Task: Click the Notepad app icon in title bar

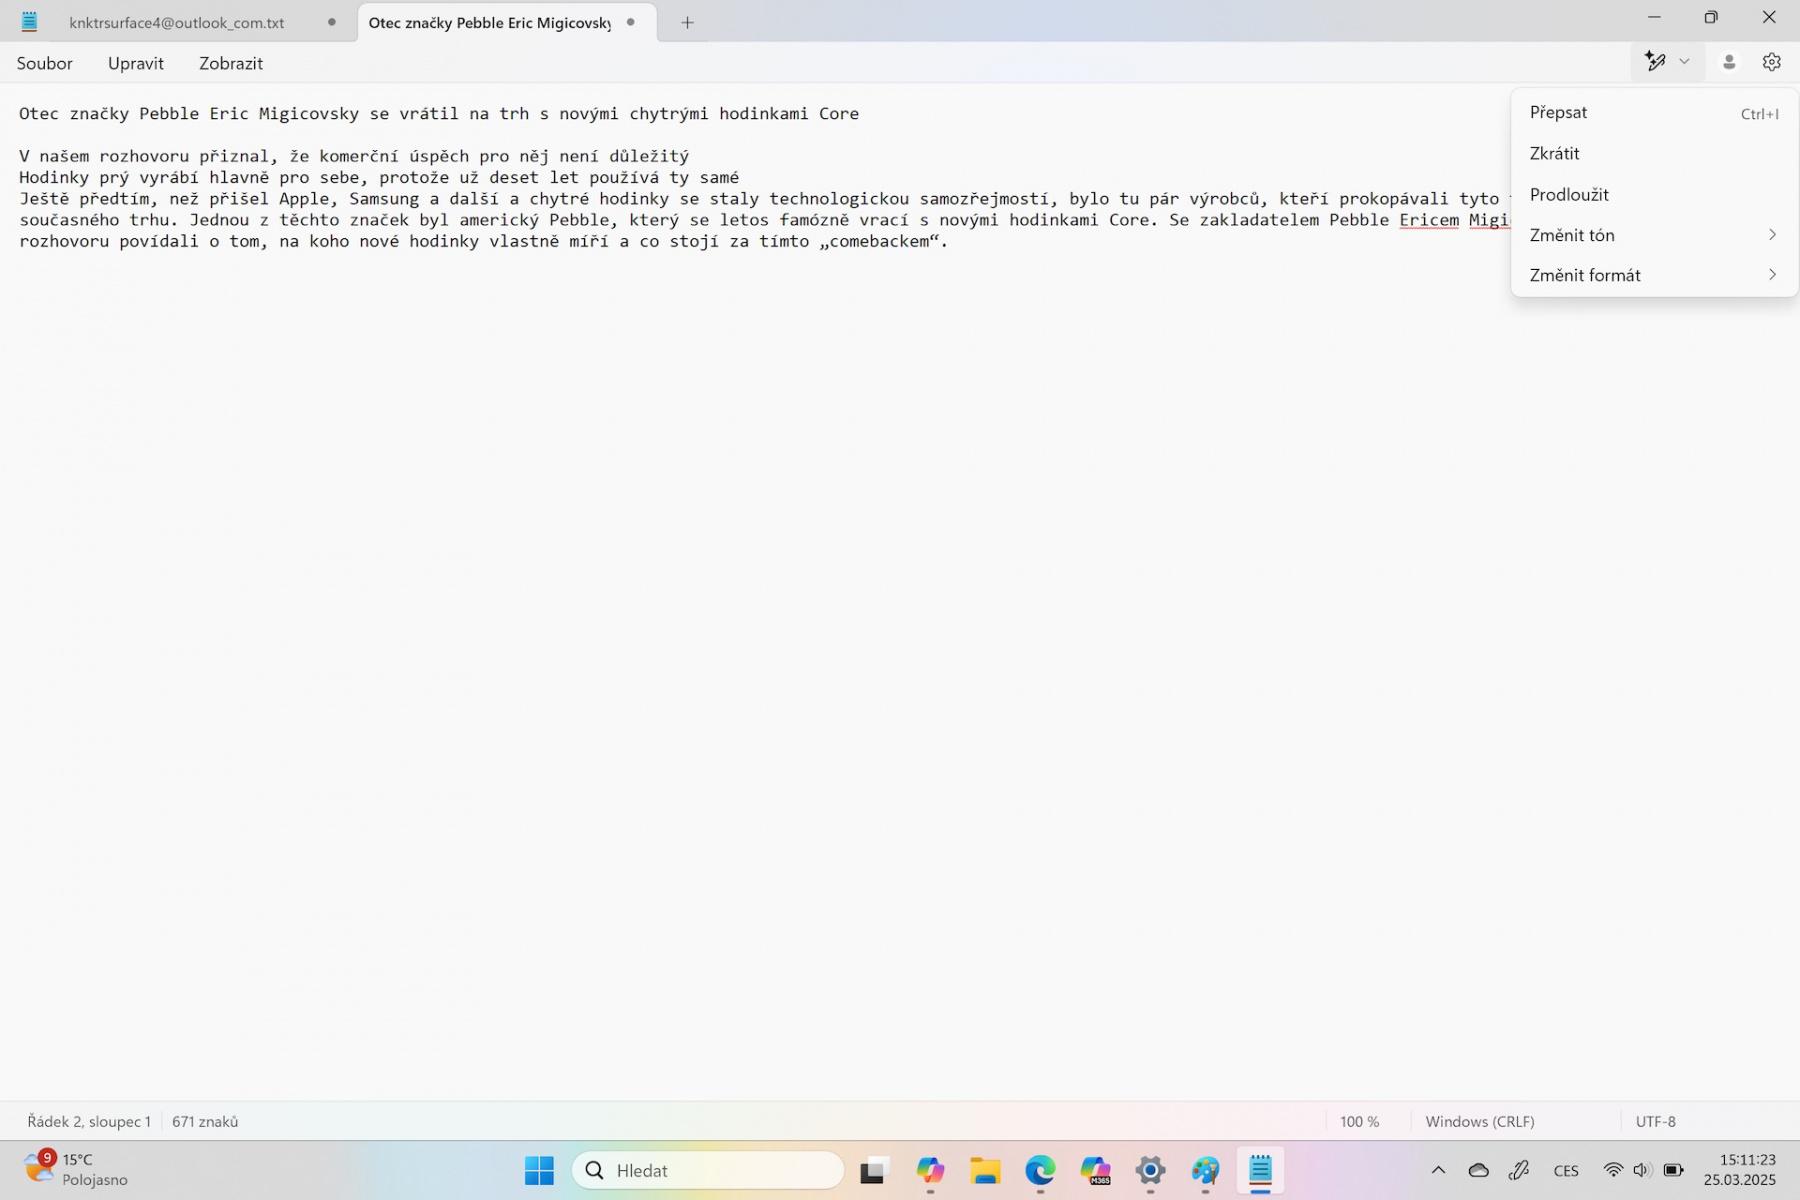Action: click(30, 21)
